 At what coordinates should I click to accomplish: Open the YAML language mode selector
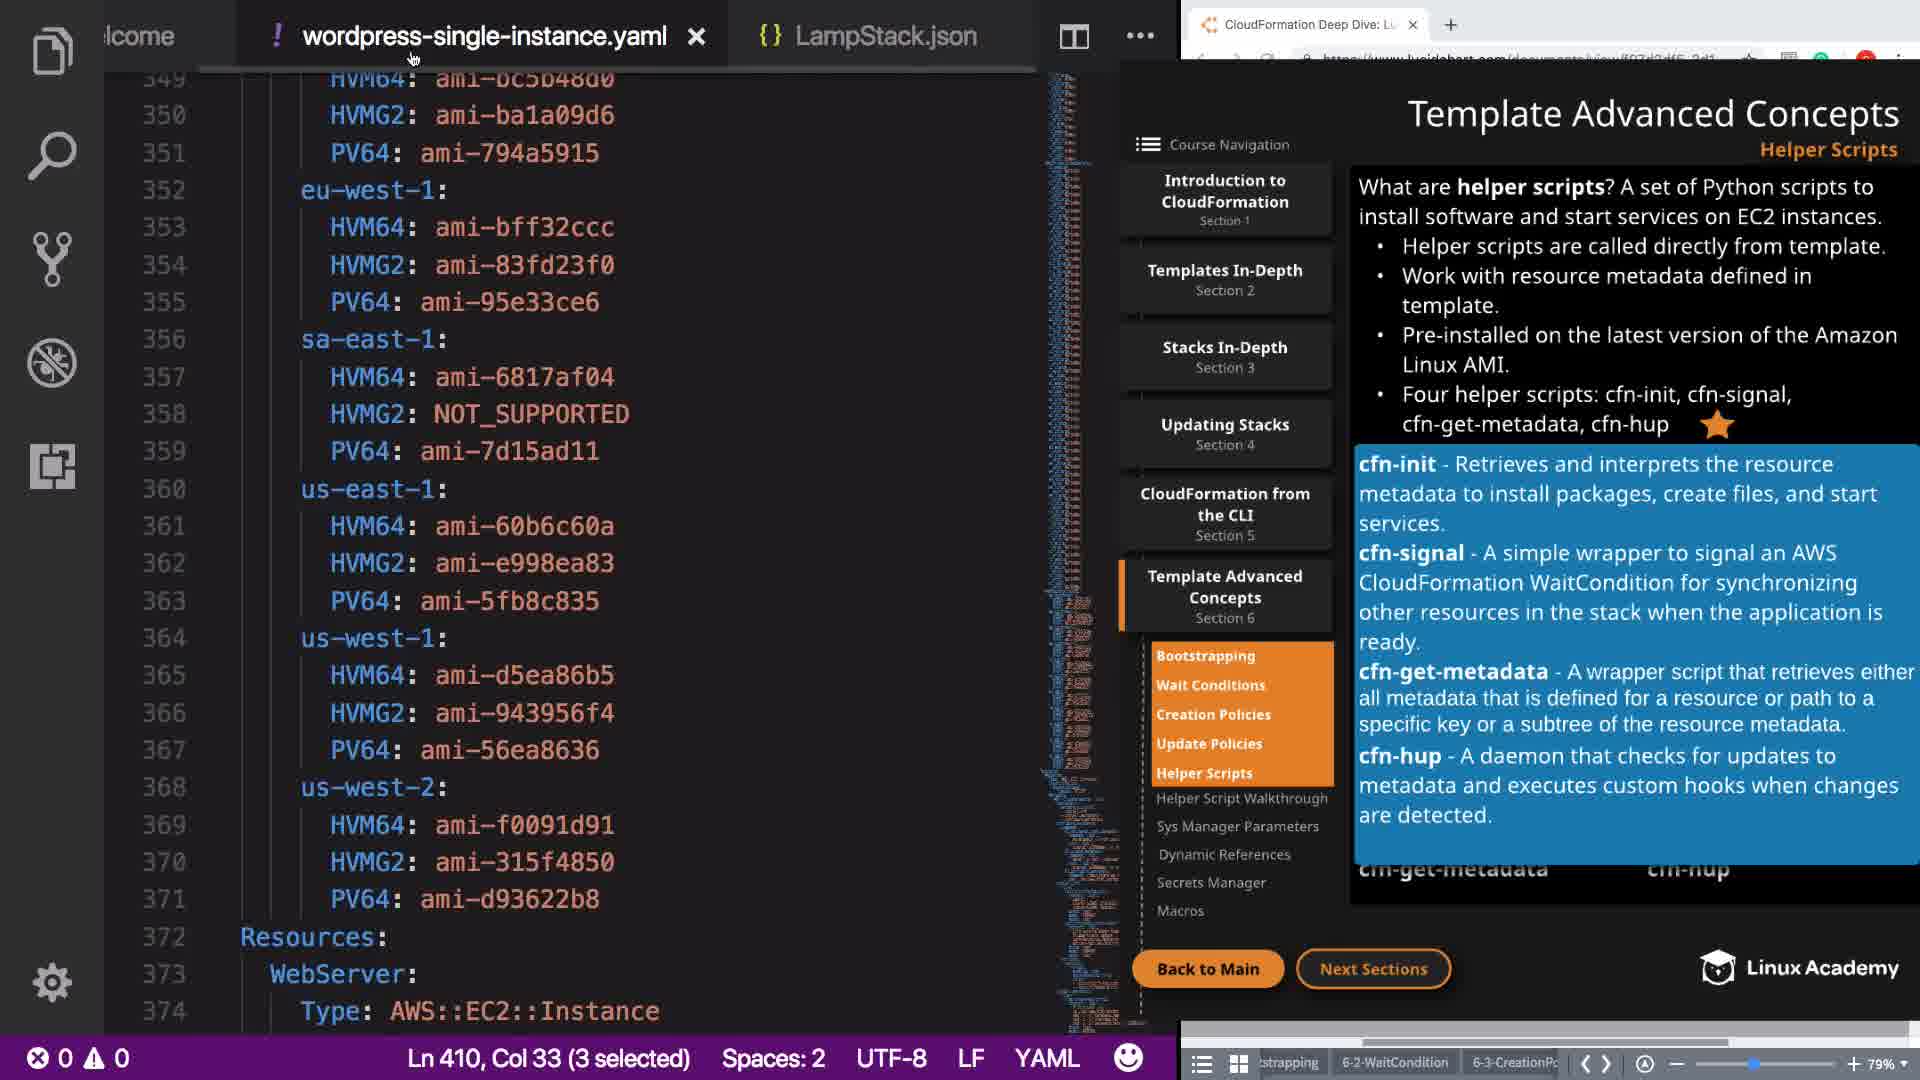pos(1046,1058)
